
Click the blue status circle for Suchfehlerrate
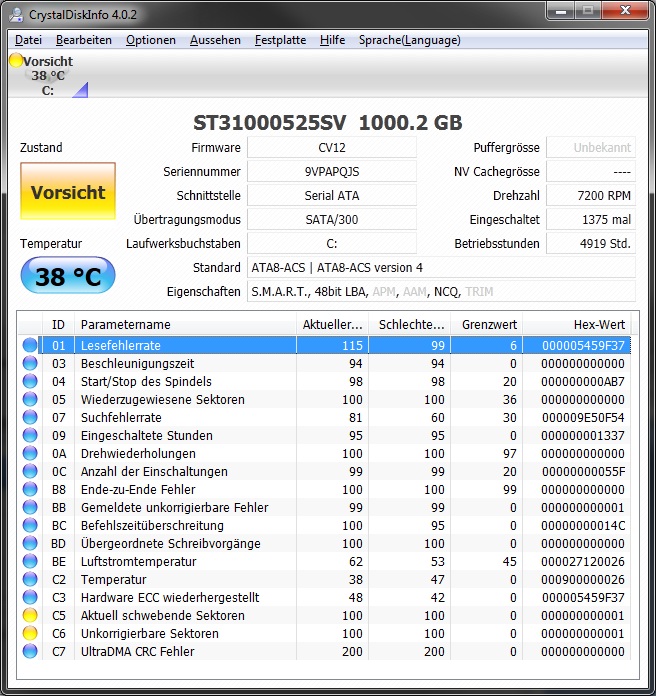pyautogui.click(x=30, y=418)
